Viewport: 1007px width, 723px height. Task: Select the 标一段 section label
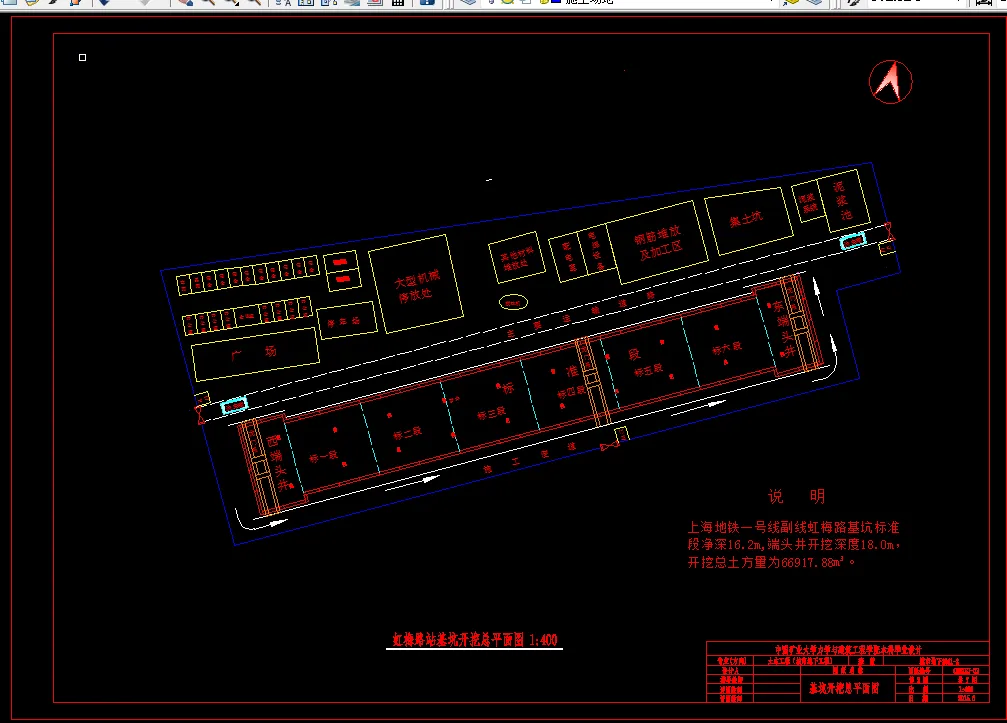point(323,457)
